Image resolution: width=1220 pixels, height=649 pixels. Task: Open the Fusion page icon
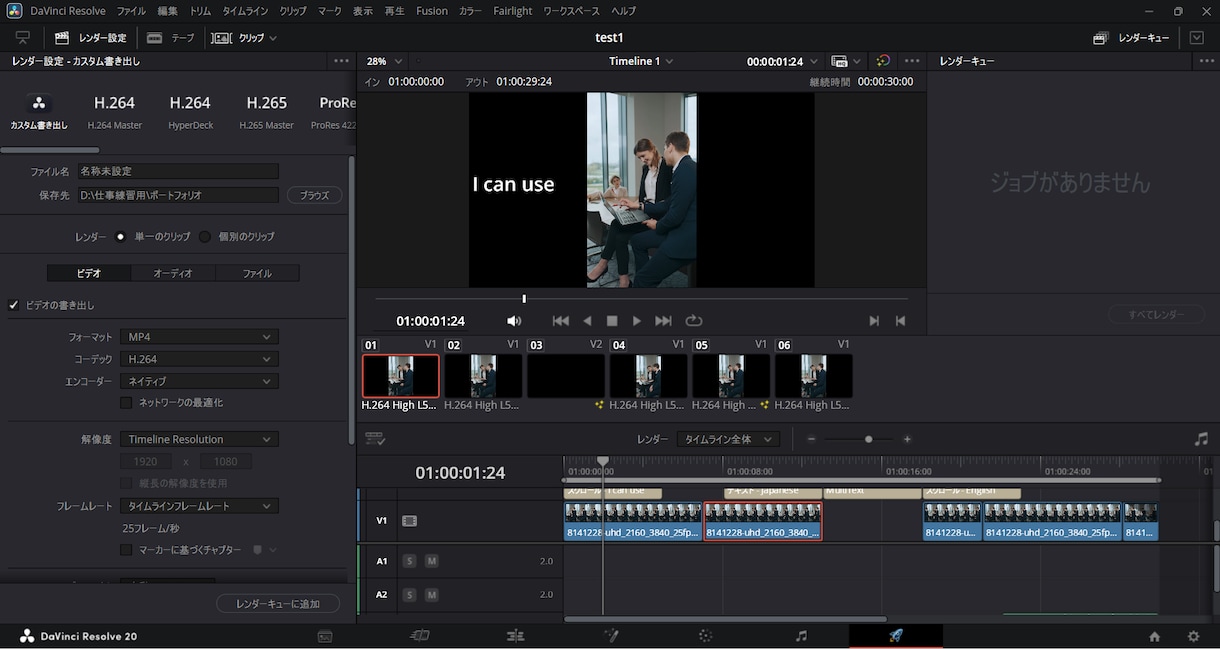tap(611, 636)
